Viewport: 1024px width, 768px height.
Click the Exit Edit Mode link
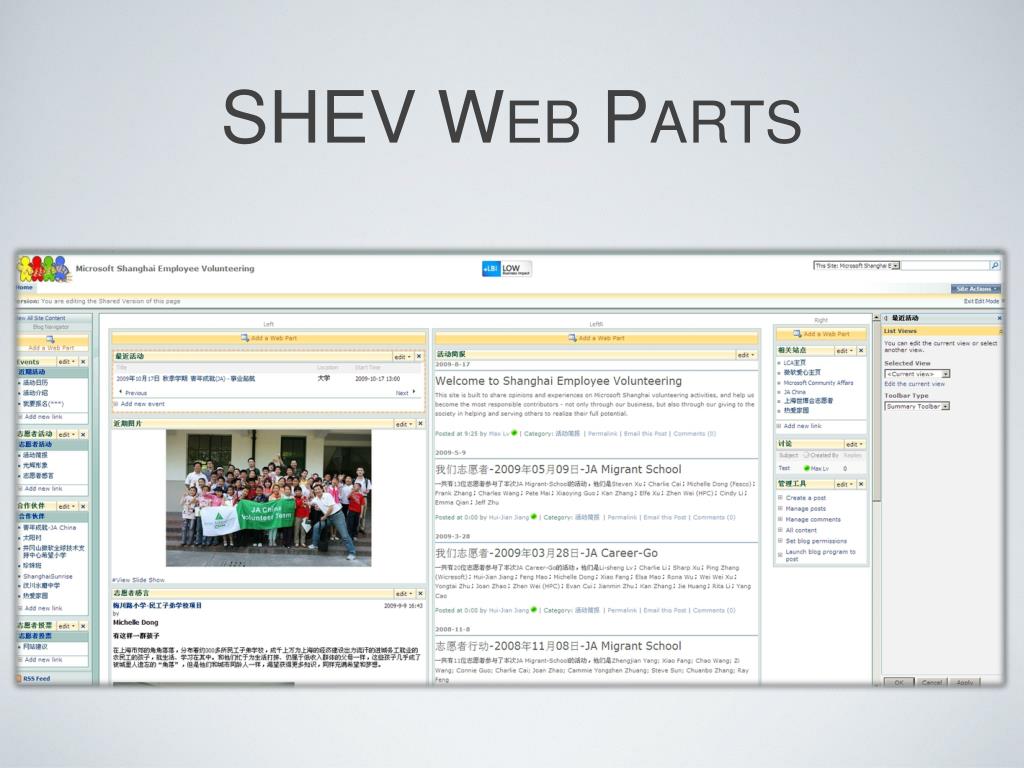click(x=982, y=301)
